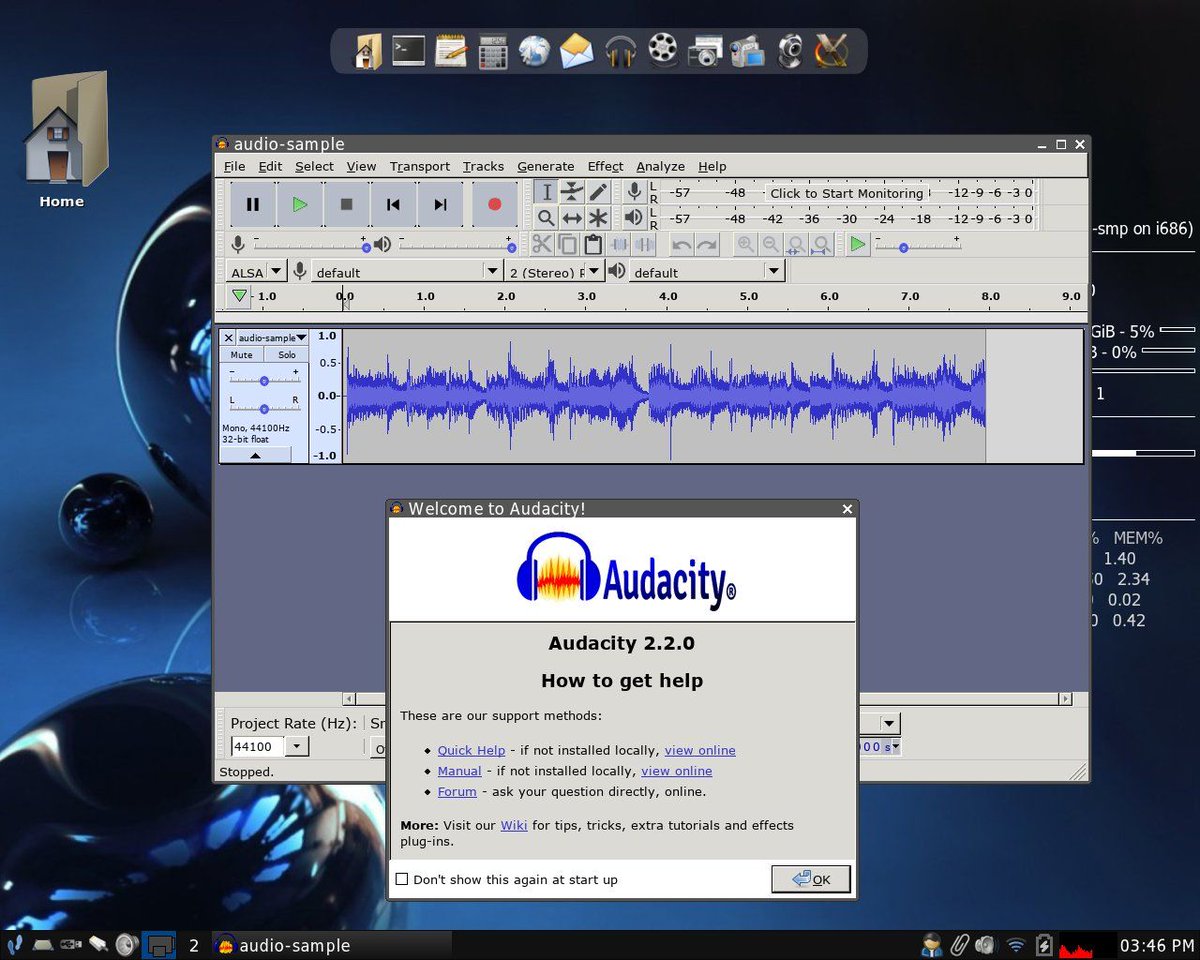The image size is (1200, 960).
Task: Open the File menu
Action: tap(234, 166)
